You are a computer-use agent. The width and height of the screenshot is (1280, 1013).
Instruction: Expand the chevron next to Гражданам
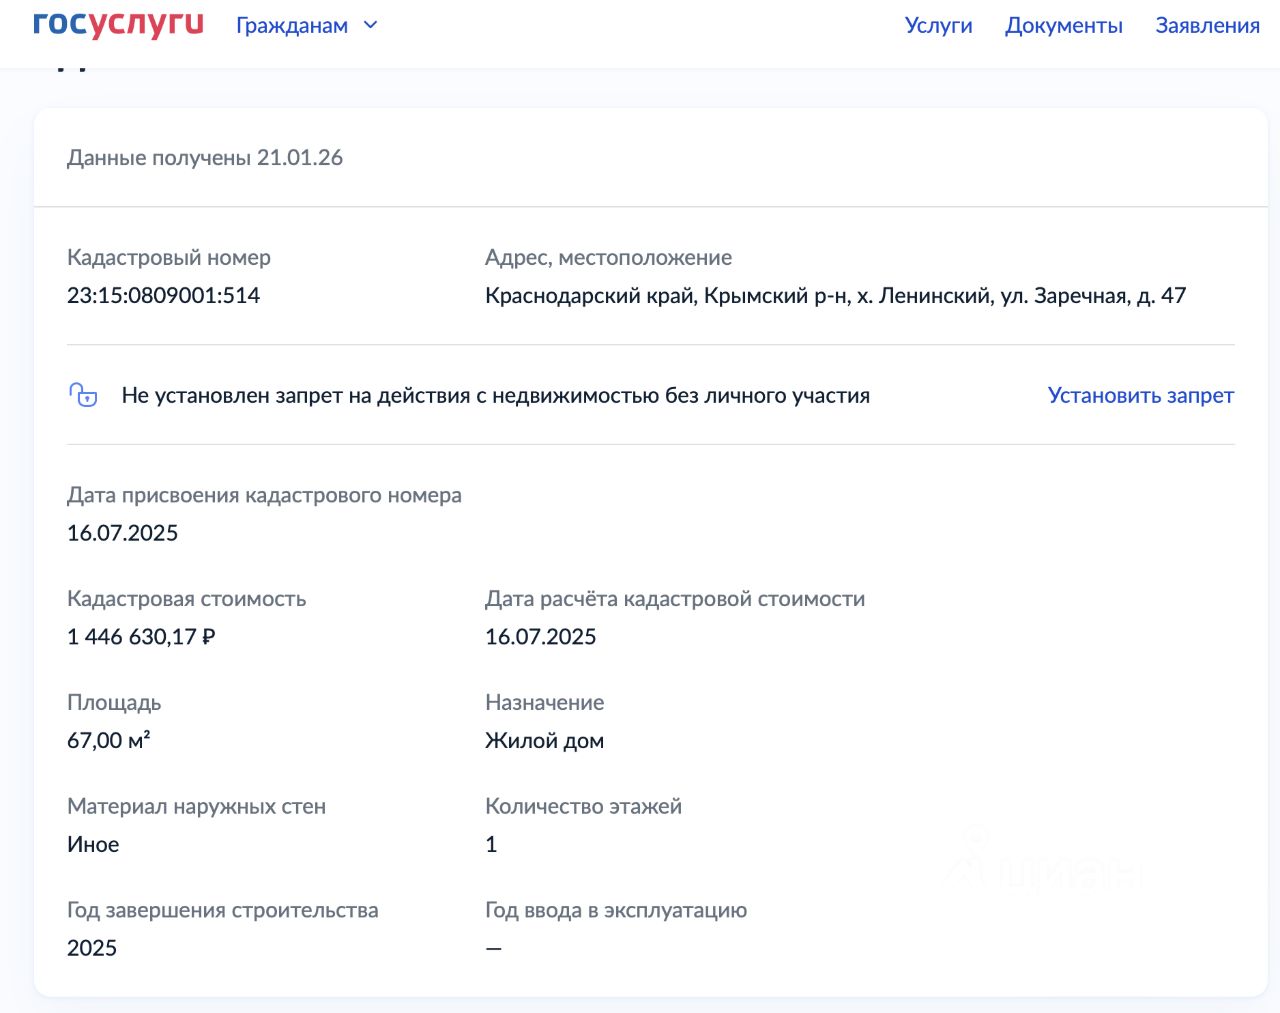(x=370, y=25)
